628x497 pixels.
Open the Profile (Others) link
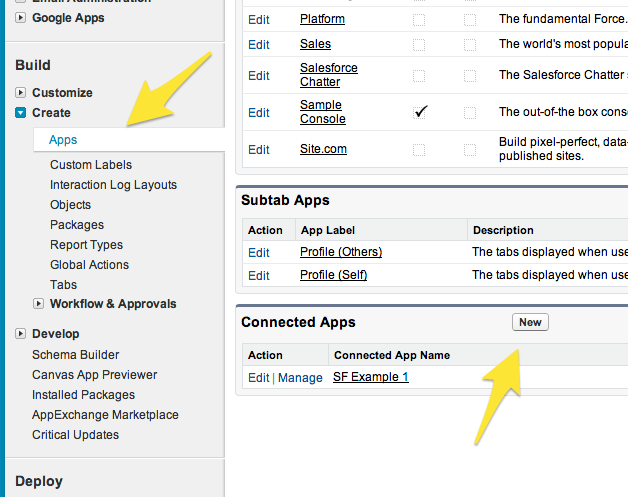coord(341,252)
